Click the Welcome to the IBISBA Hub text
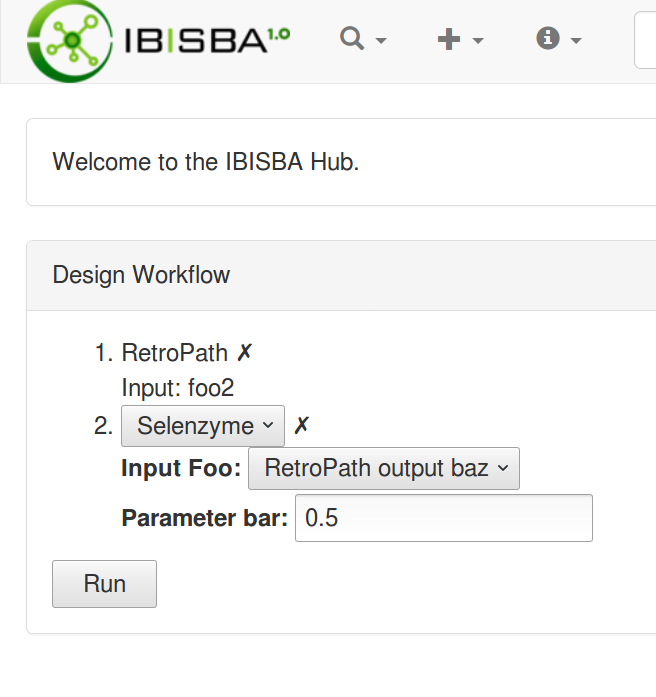The image size is (656, 697). 206,162
